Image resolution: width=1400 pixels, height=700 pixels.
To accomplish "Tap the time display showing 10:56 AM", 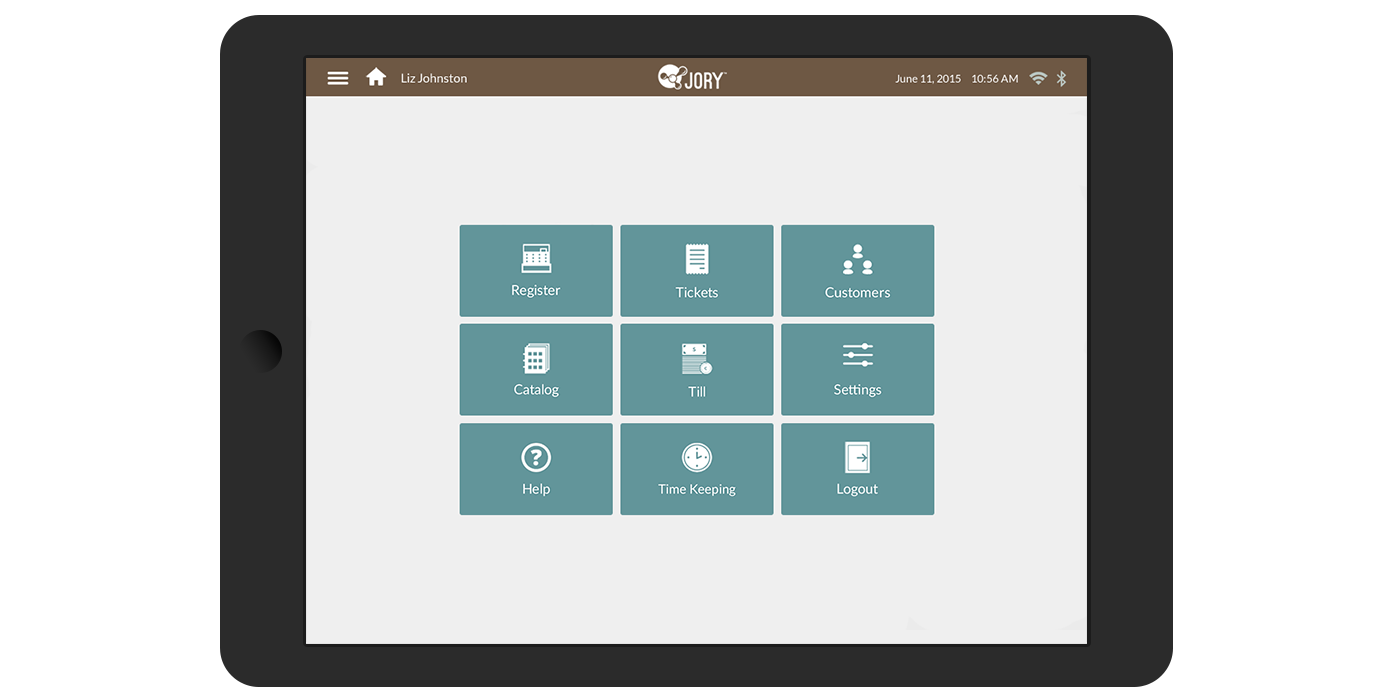I will [x=994, y=78].
